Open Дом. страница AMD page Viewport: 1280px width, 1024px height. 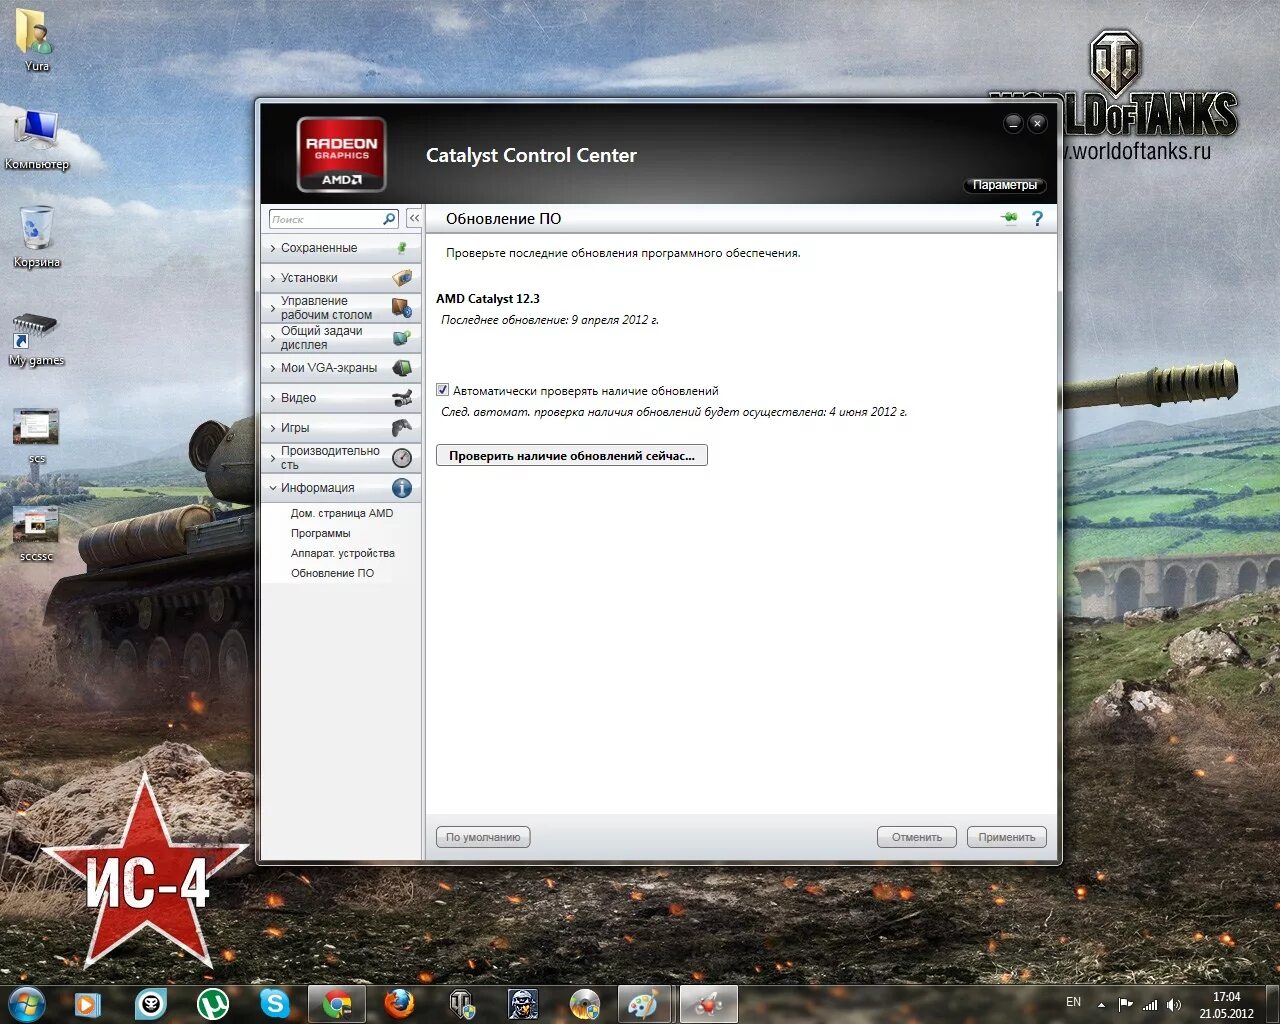(342, 513)
